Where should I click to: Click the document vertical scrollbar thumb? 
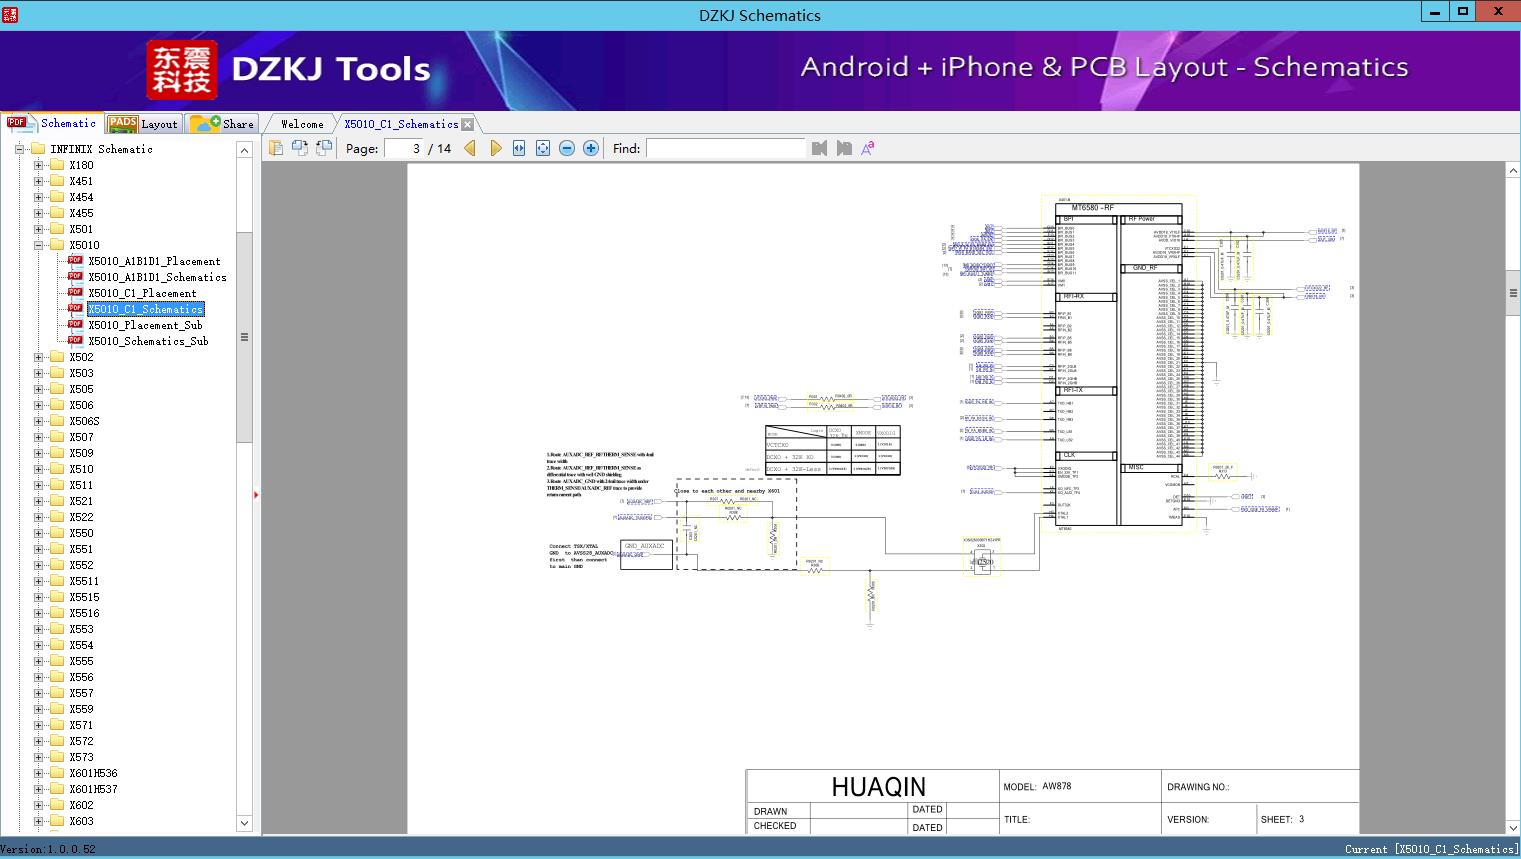click(x=1513, y=293)
